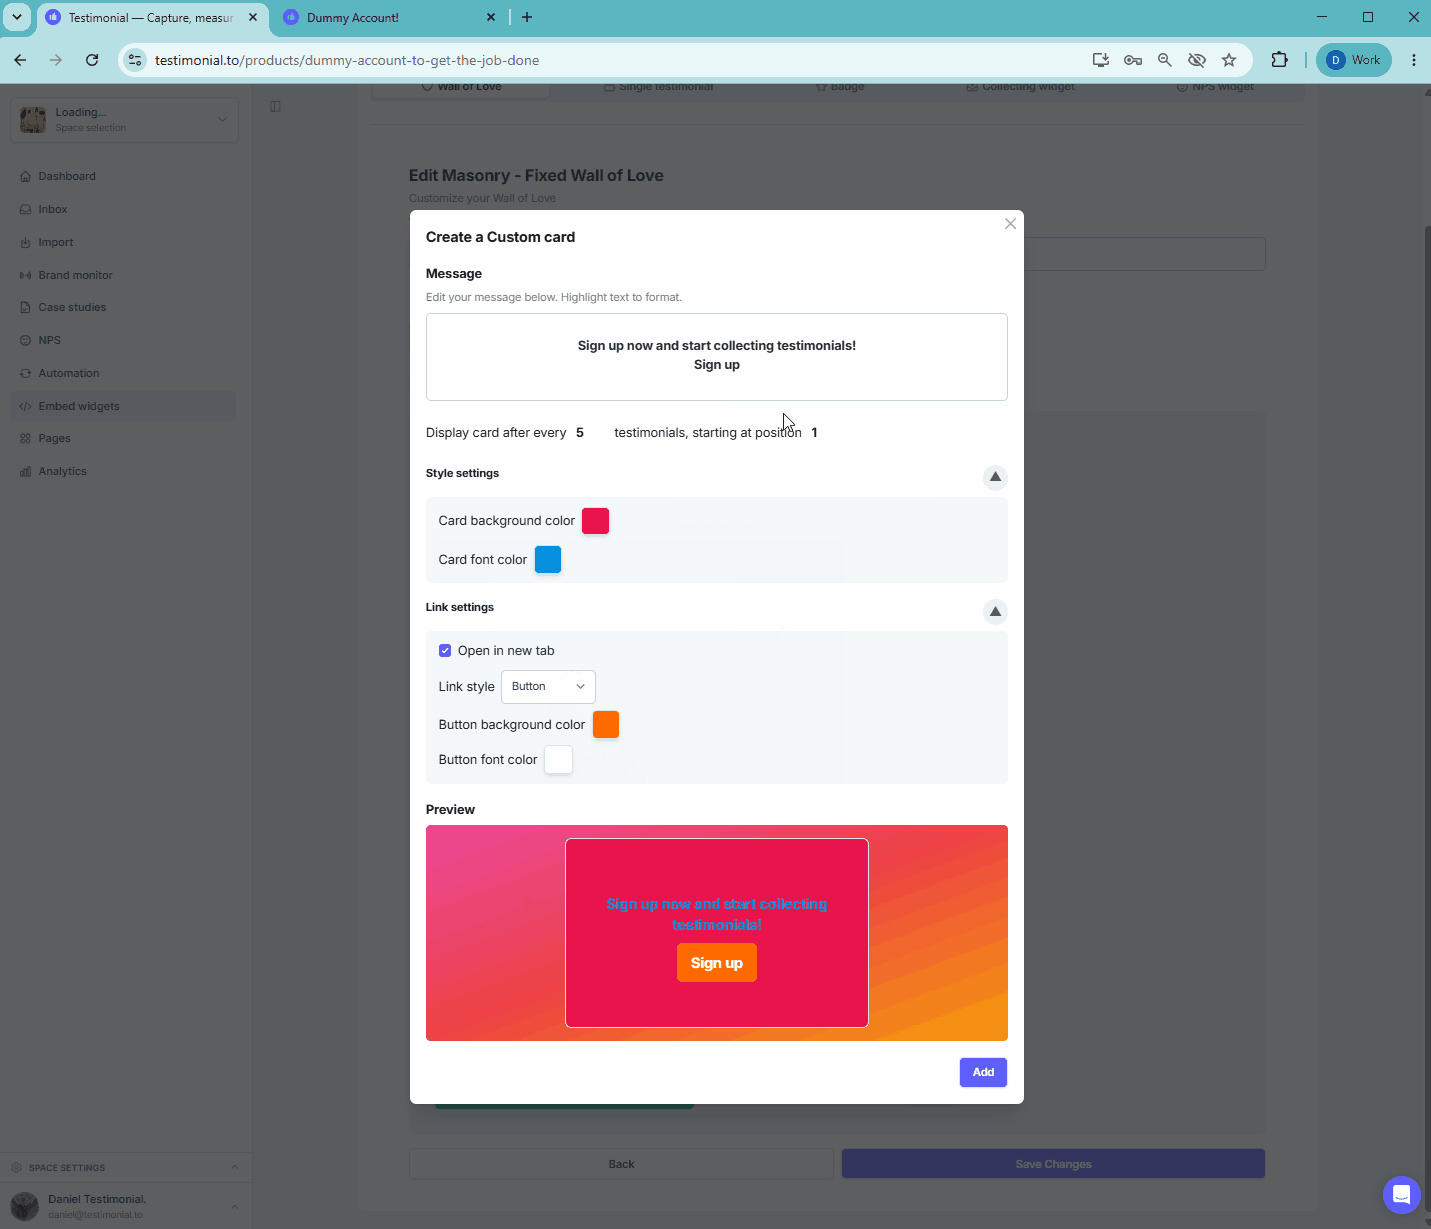The image size is (1431, 1229).
Task: Click the Add button
Action: pos(983,1072)
